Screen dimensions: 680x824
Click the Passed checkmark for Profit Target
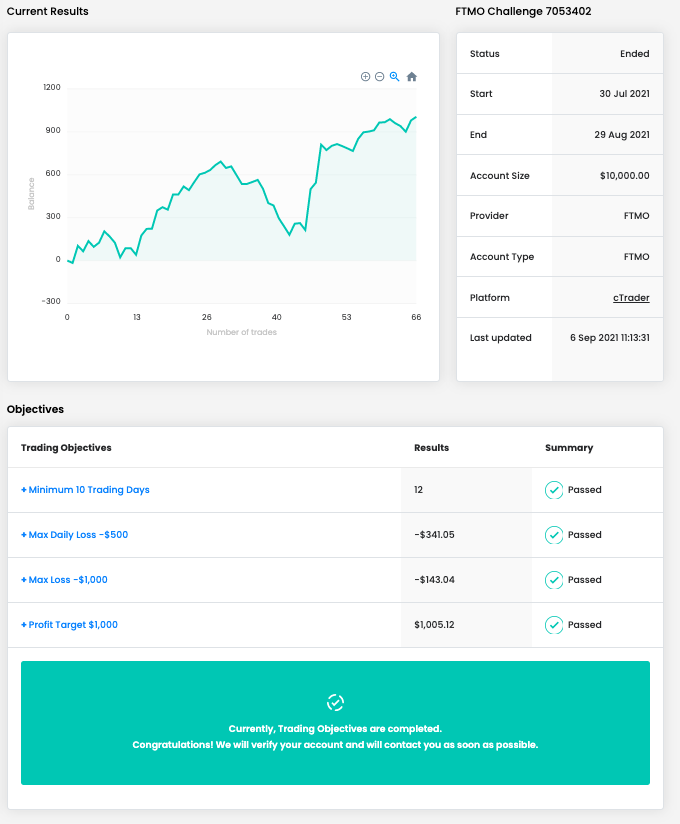554,625
